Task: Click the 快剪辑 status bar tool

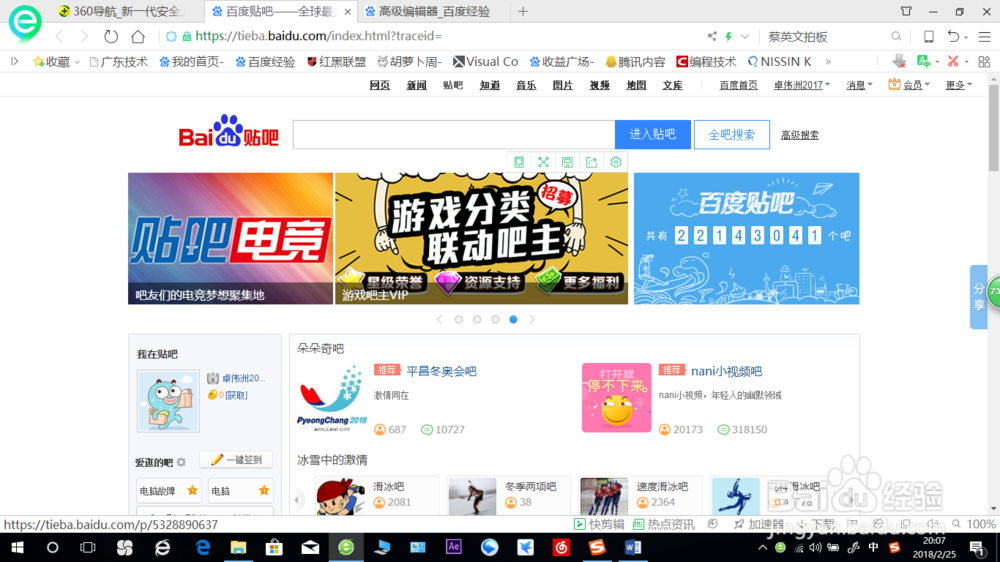Action: tap(599, 524)
